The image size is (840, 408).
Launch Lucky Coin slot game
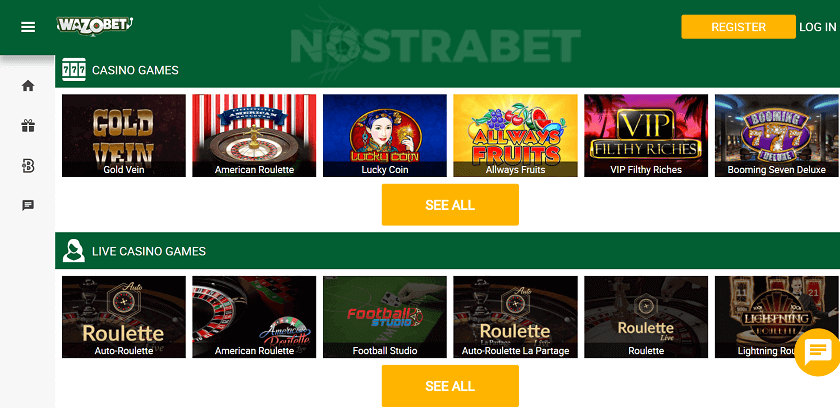385,135
